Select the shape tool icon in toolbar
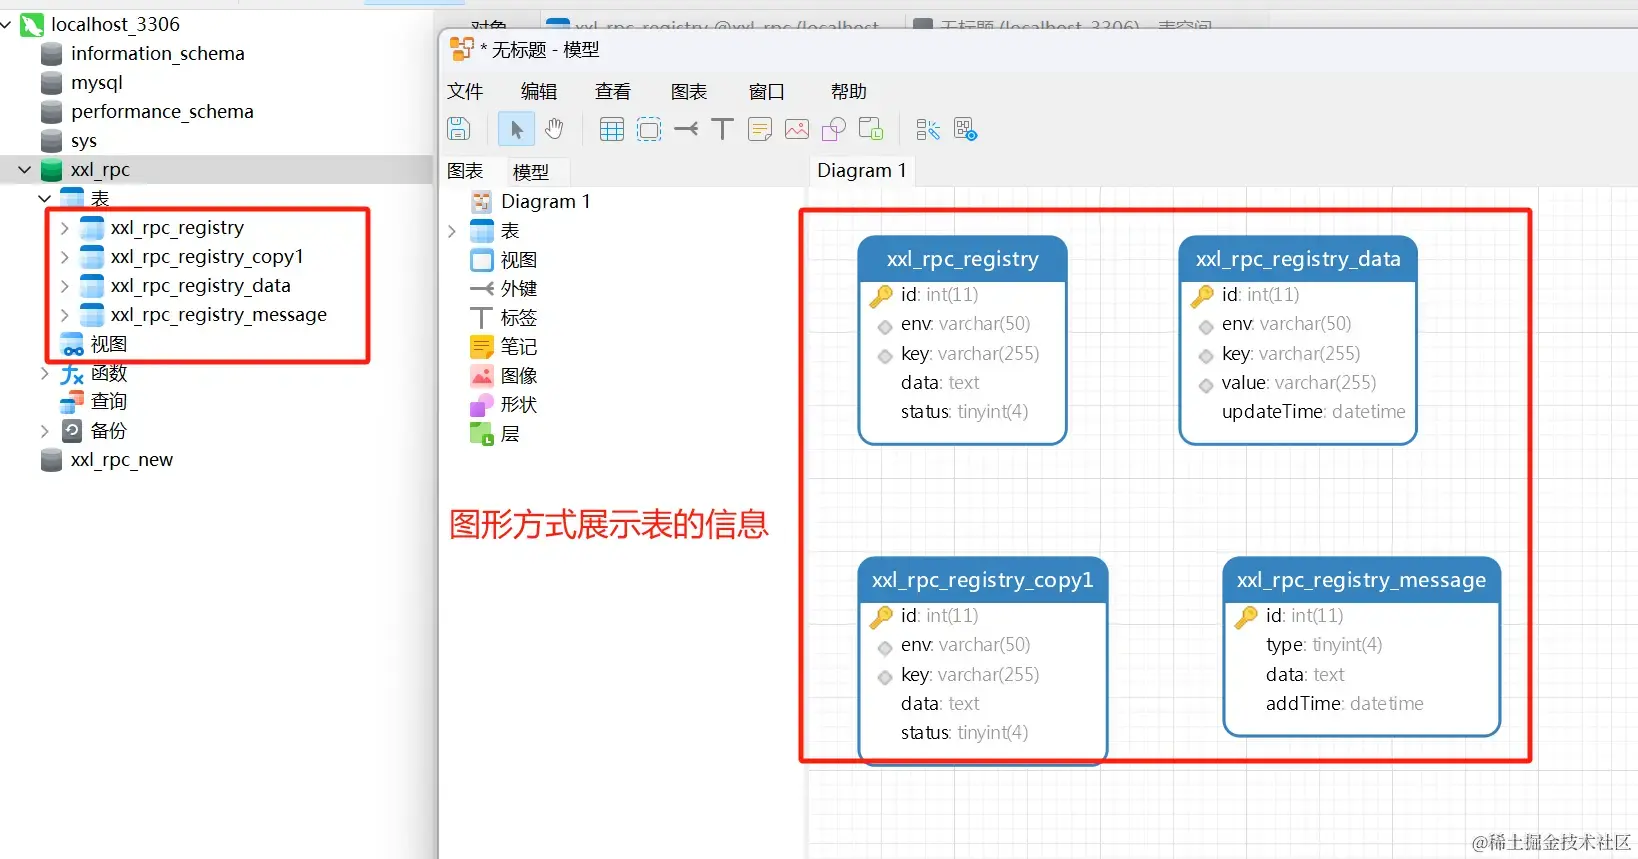The height and width of the screenshot is (859, 1638). click(834, 129)
